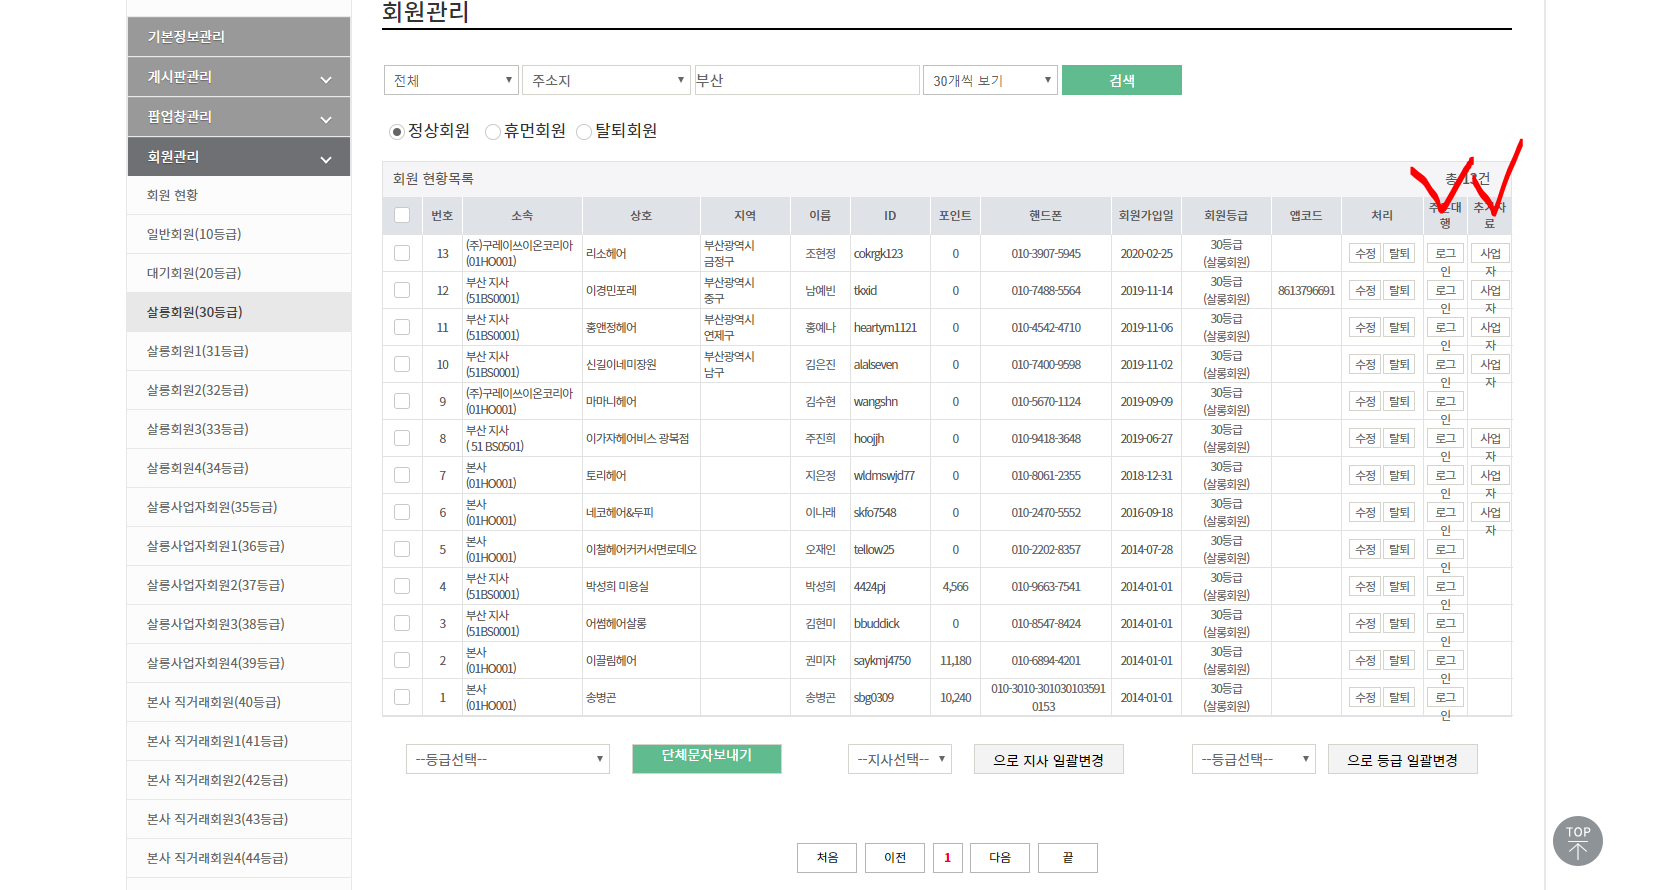
Task: Click the search text field containing 부산
Action: coord(807,80)
